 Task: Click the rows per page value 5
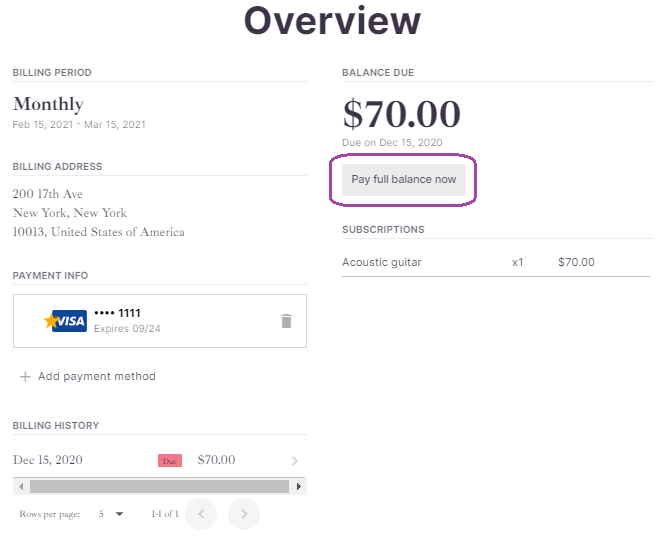point(101,514)
